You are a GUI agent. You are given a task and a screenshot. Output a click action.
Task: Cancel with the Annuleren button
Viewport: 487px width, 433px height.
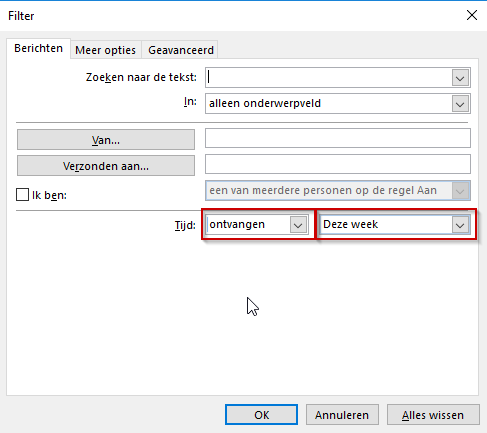(x=342, y=415)
